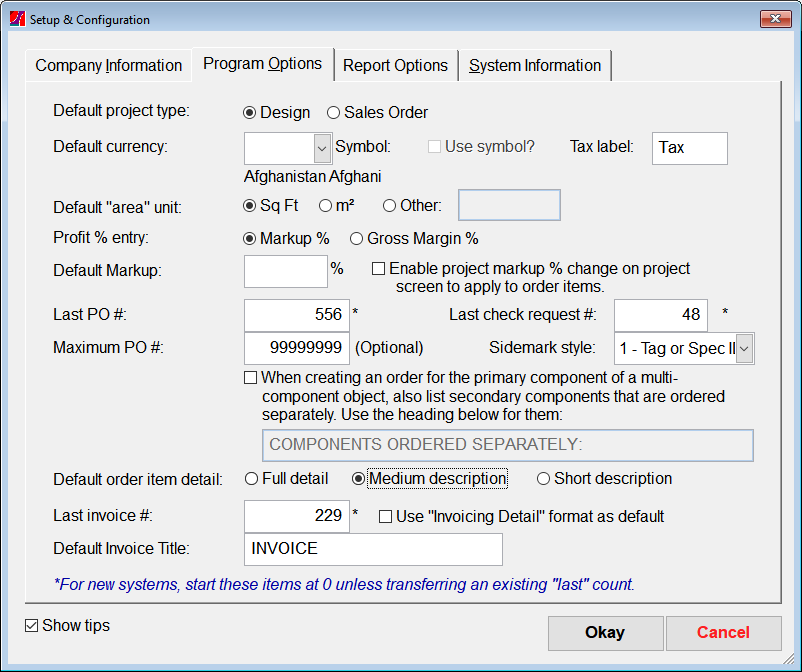Enable Invoicing Detail format as default
The height and width of the screenshot is (672, 802).
(385, 517)
